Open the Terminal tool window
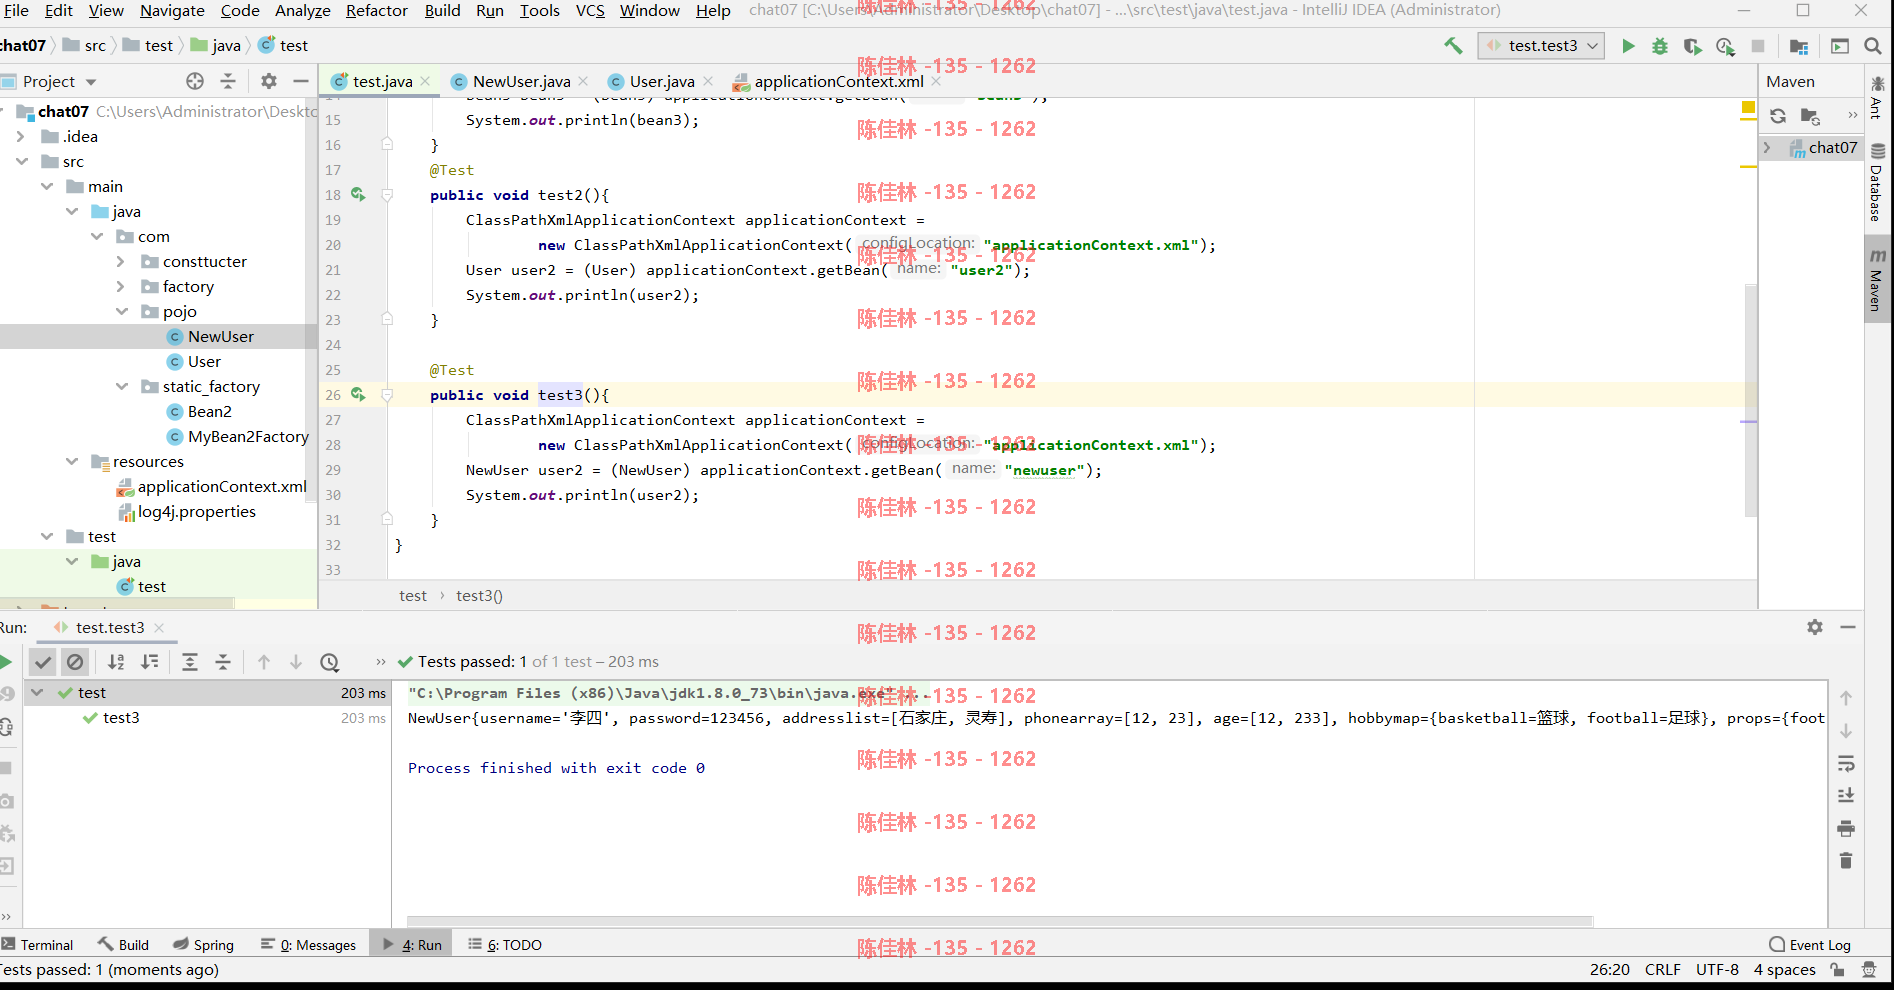Screen dimensions: 1894x990 click(x=38, y=945)
